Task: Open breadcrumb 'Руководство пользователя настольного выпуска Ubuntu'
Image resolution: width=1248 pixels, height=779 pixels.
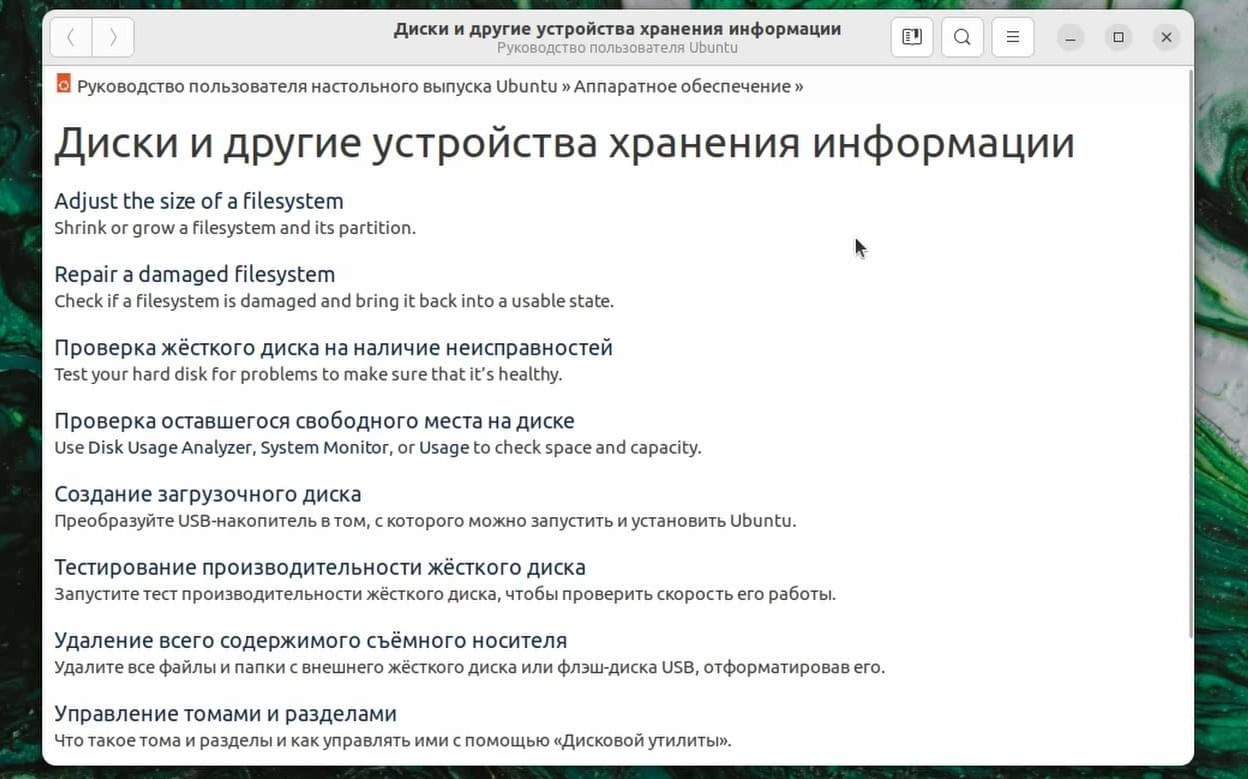Action: click(x=317, y=86)
